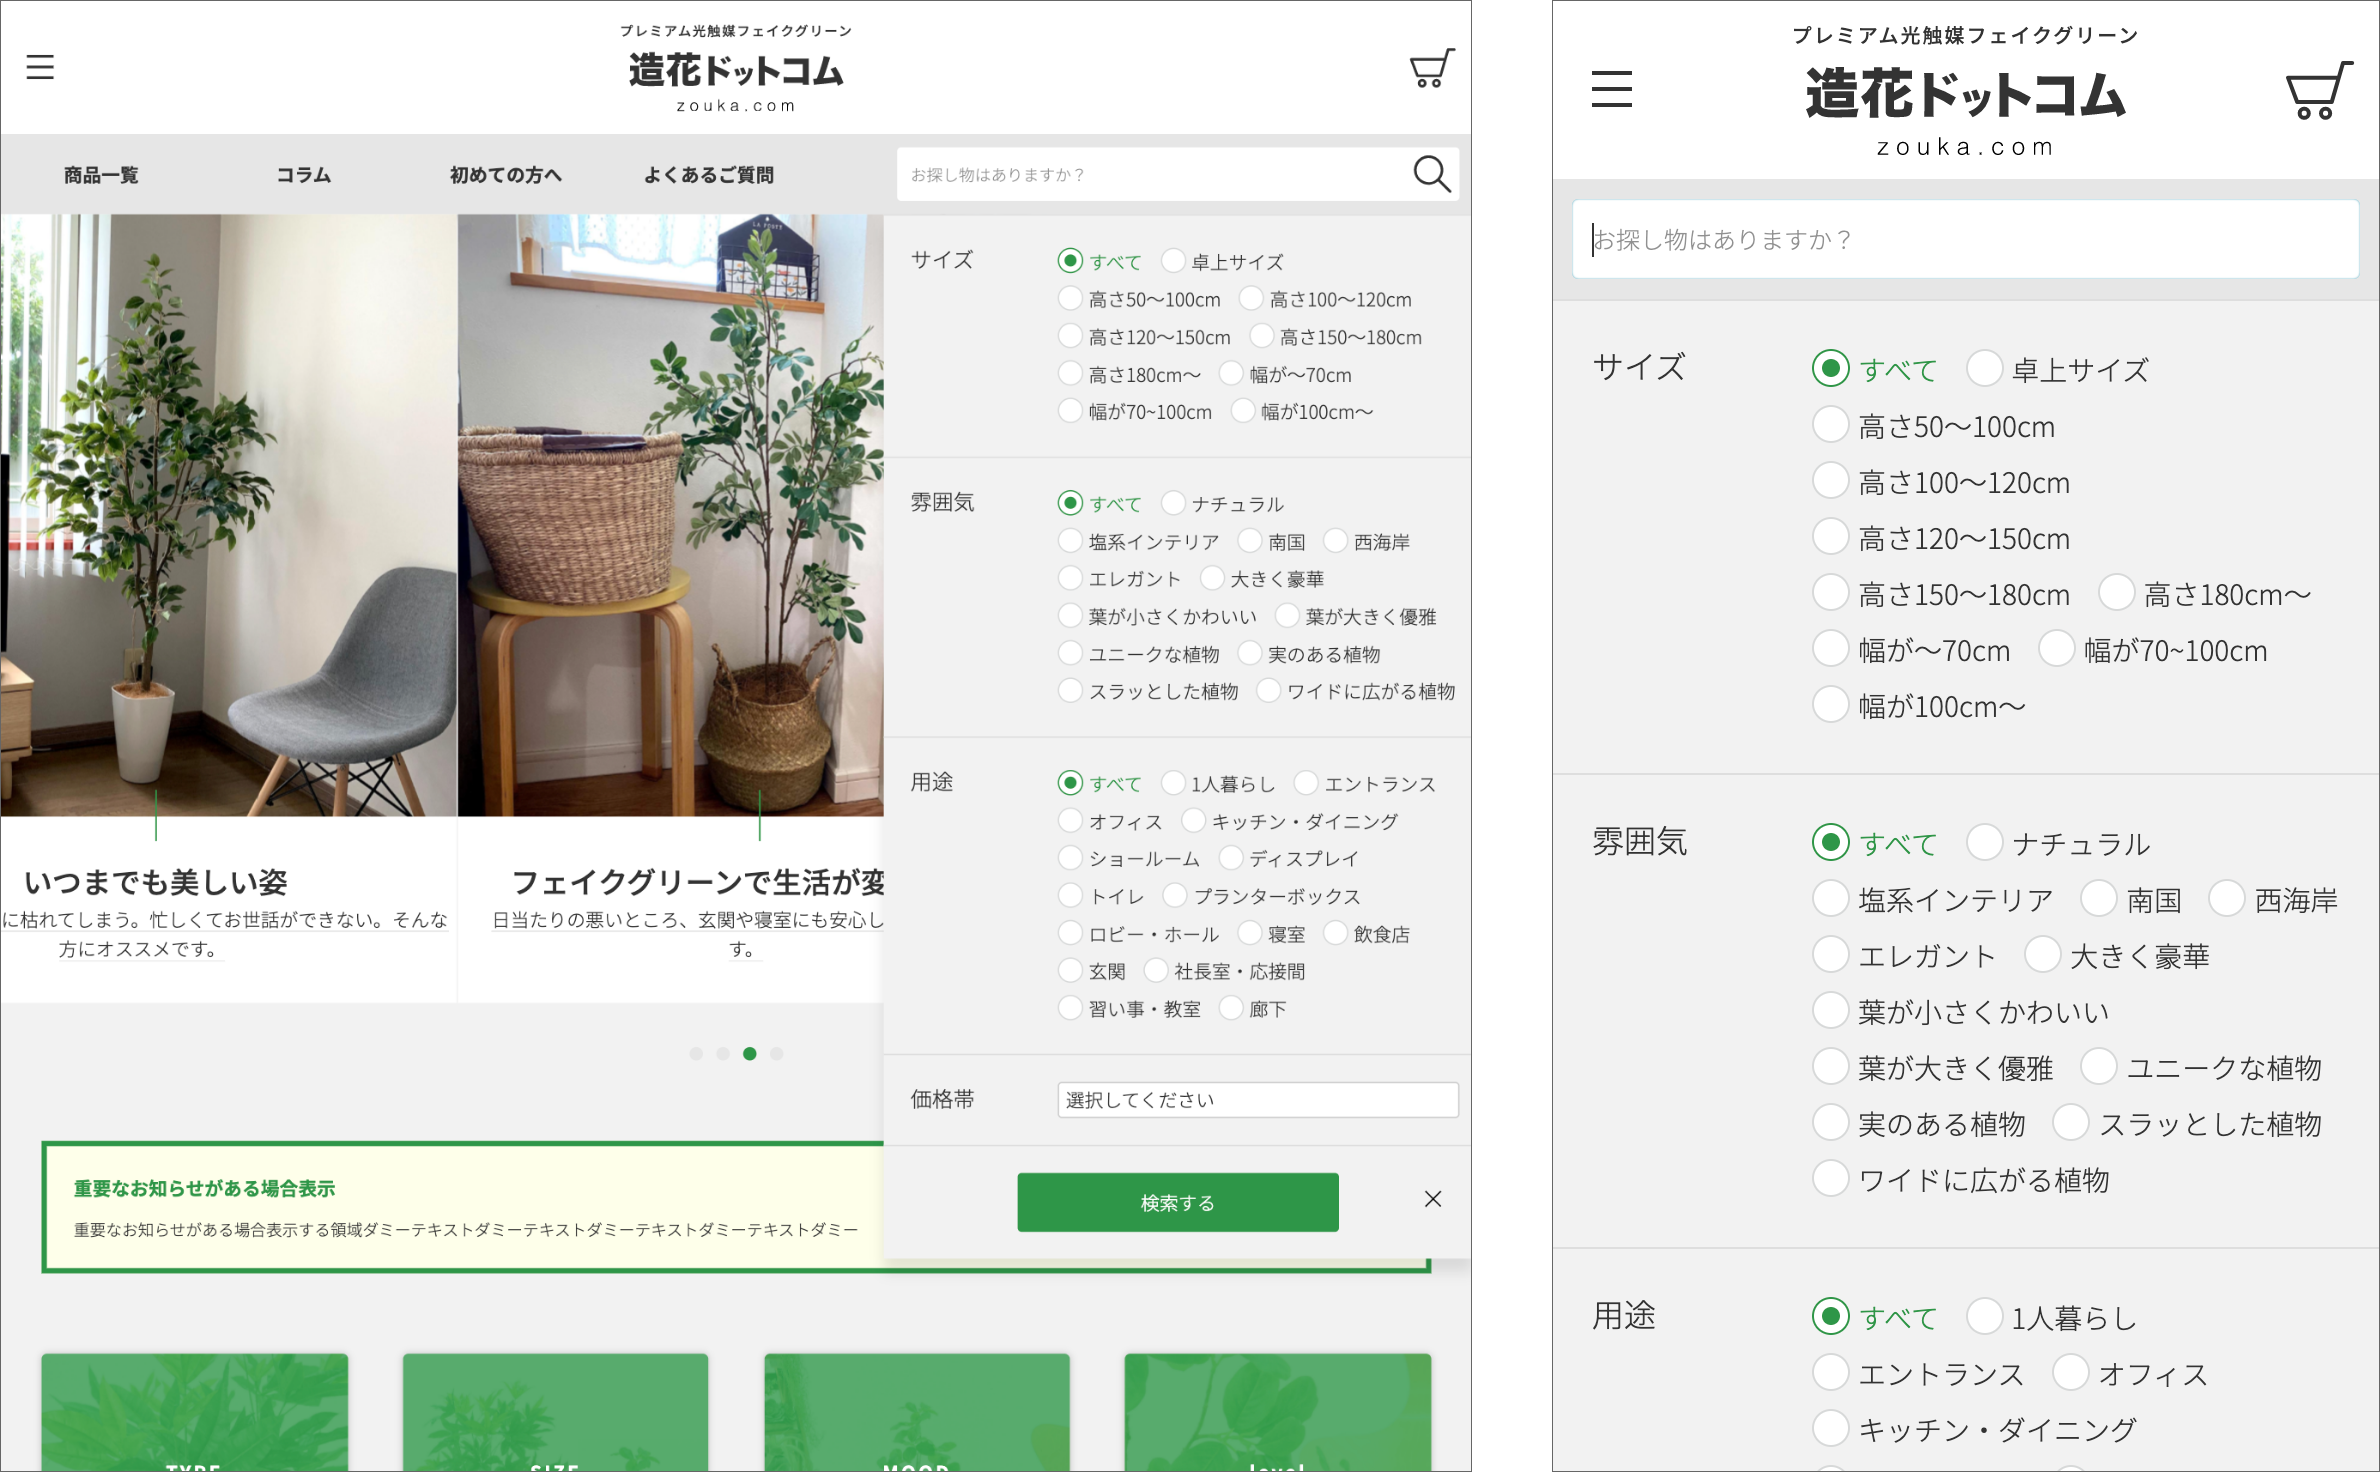Select 西海岸 radio in desktop panel
Viewport: 2380px width, 1472px height.
point(1335,541)
